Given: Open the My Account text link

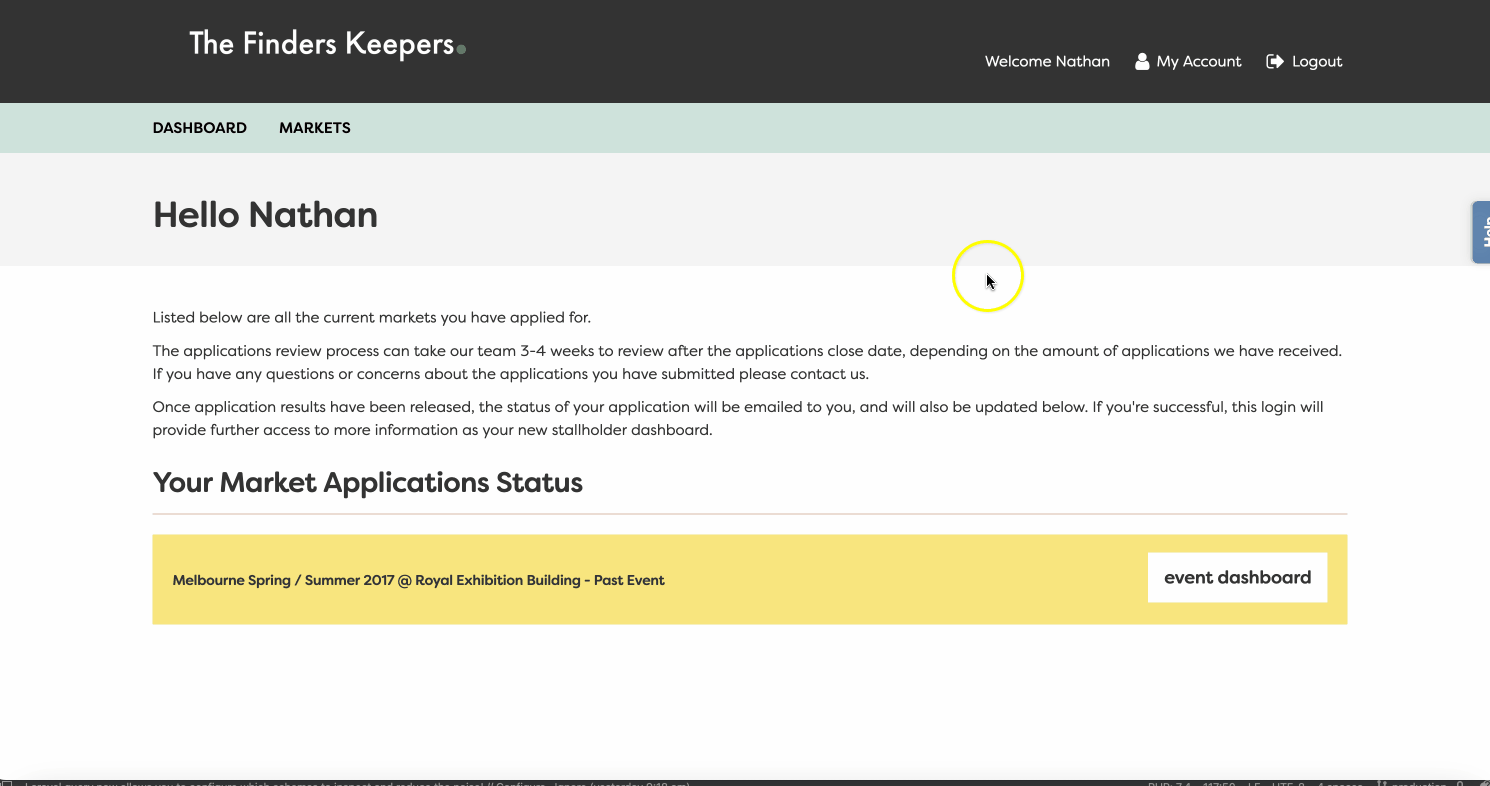Looking at the screenshot, I should (x=1198, y=62).
